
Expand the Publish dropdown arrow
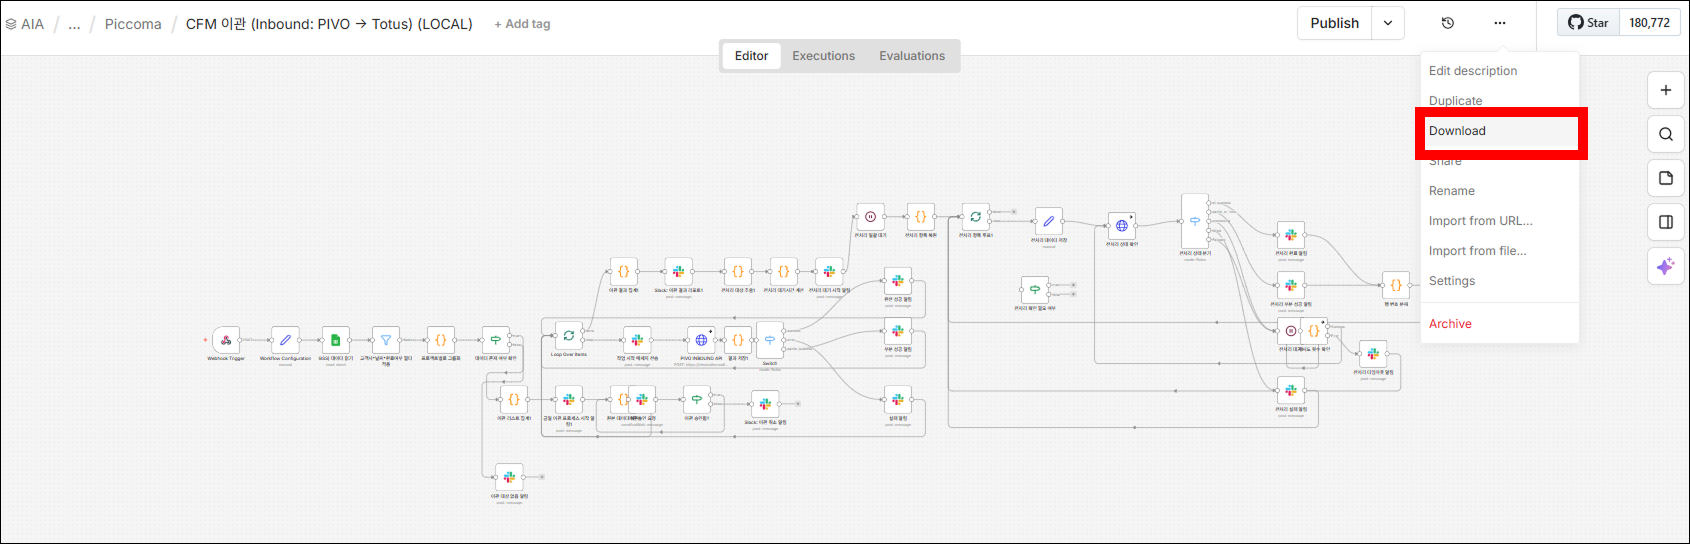click(x=1388, y=23)
